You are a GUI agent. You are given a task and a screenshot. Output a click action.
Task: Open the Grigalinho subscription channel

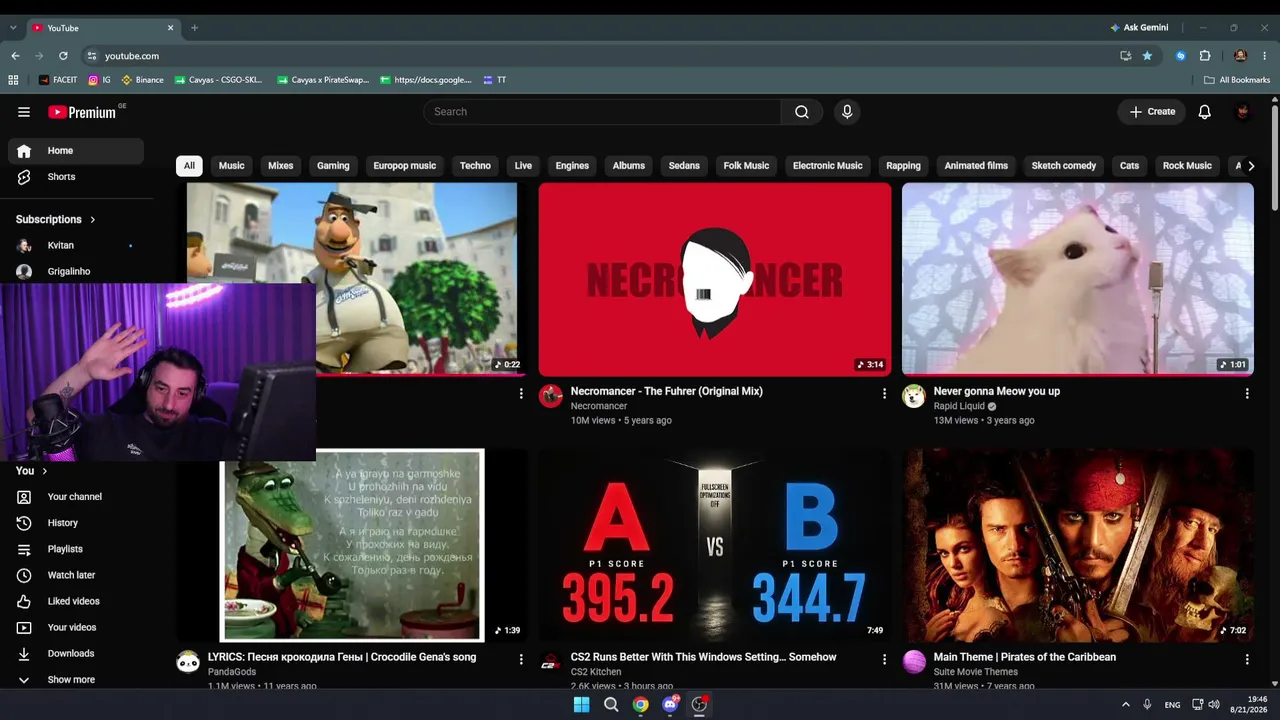coord(76,271)
